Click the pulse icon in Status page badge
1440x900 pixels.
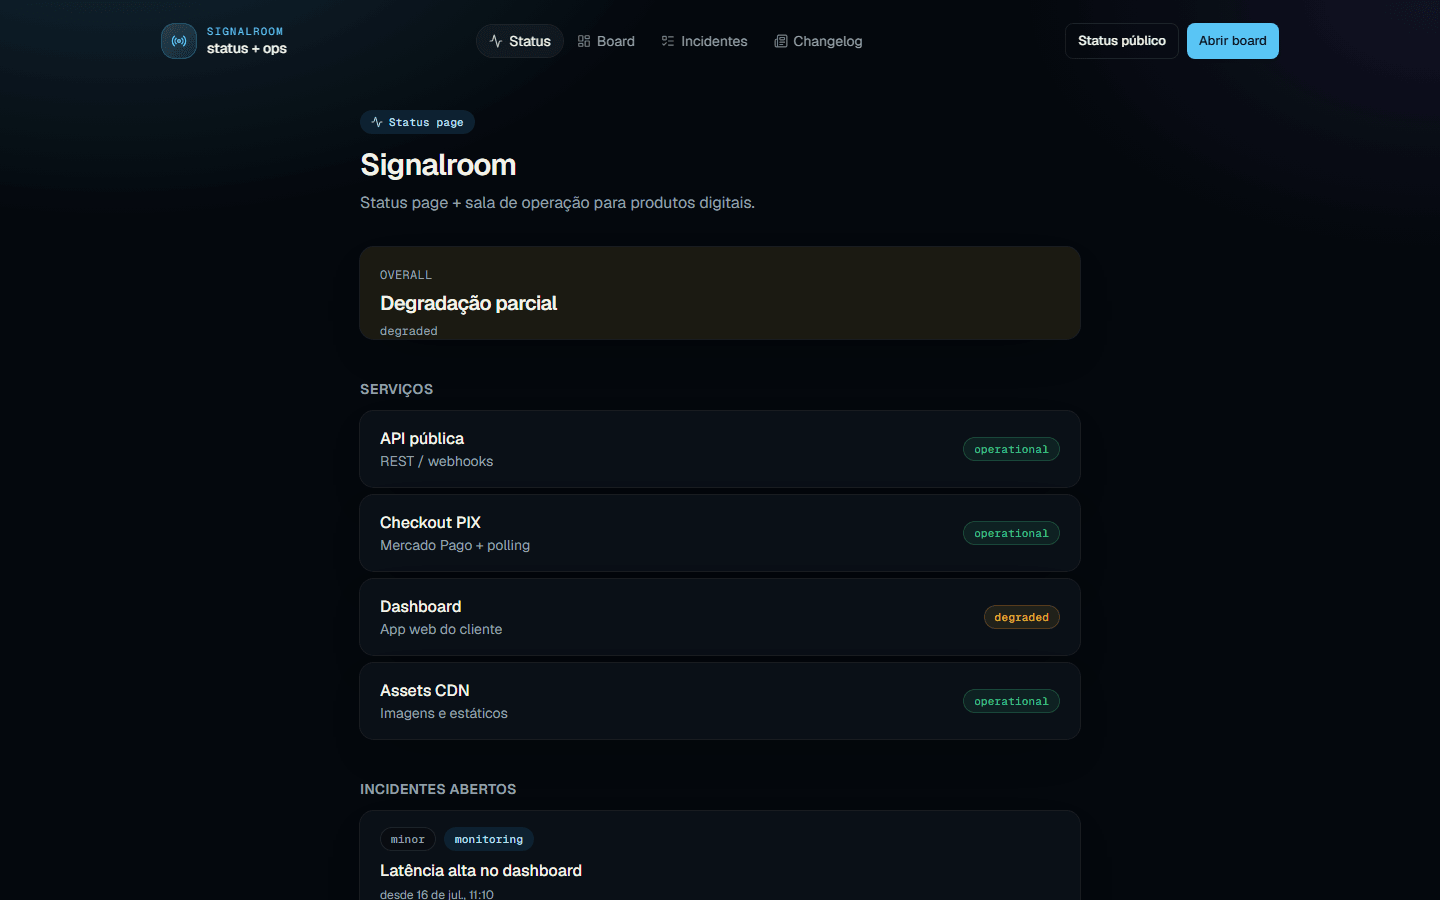click(x=377, y=122)
